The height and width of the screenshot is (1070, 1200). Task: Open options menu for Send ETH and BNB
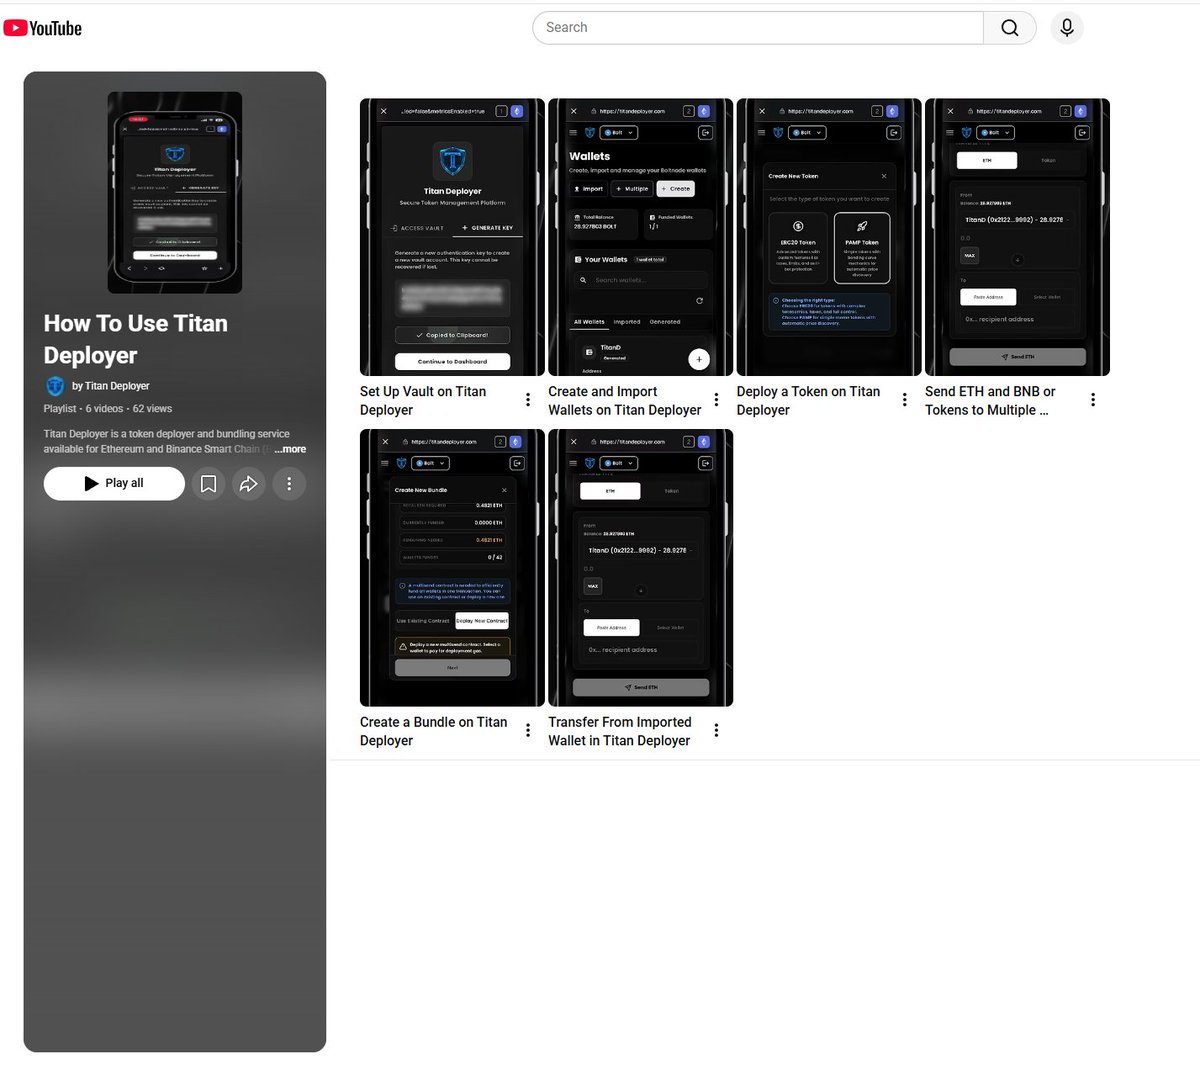(1093, 400)
